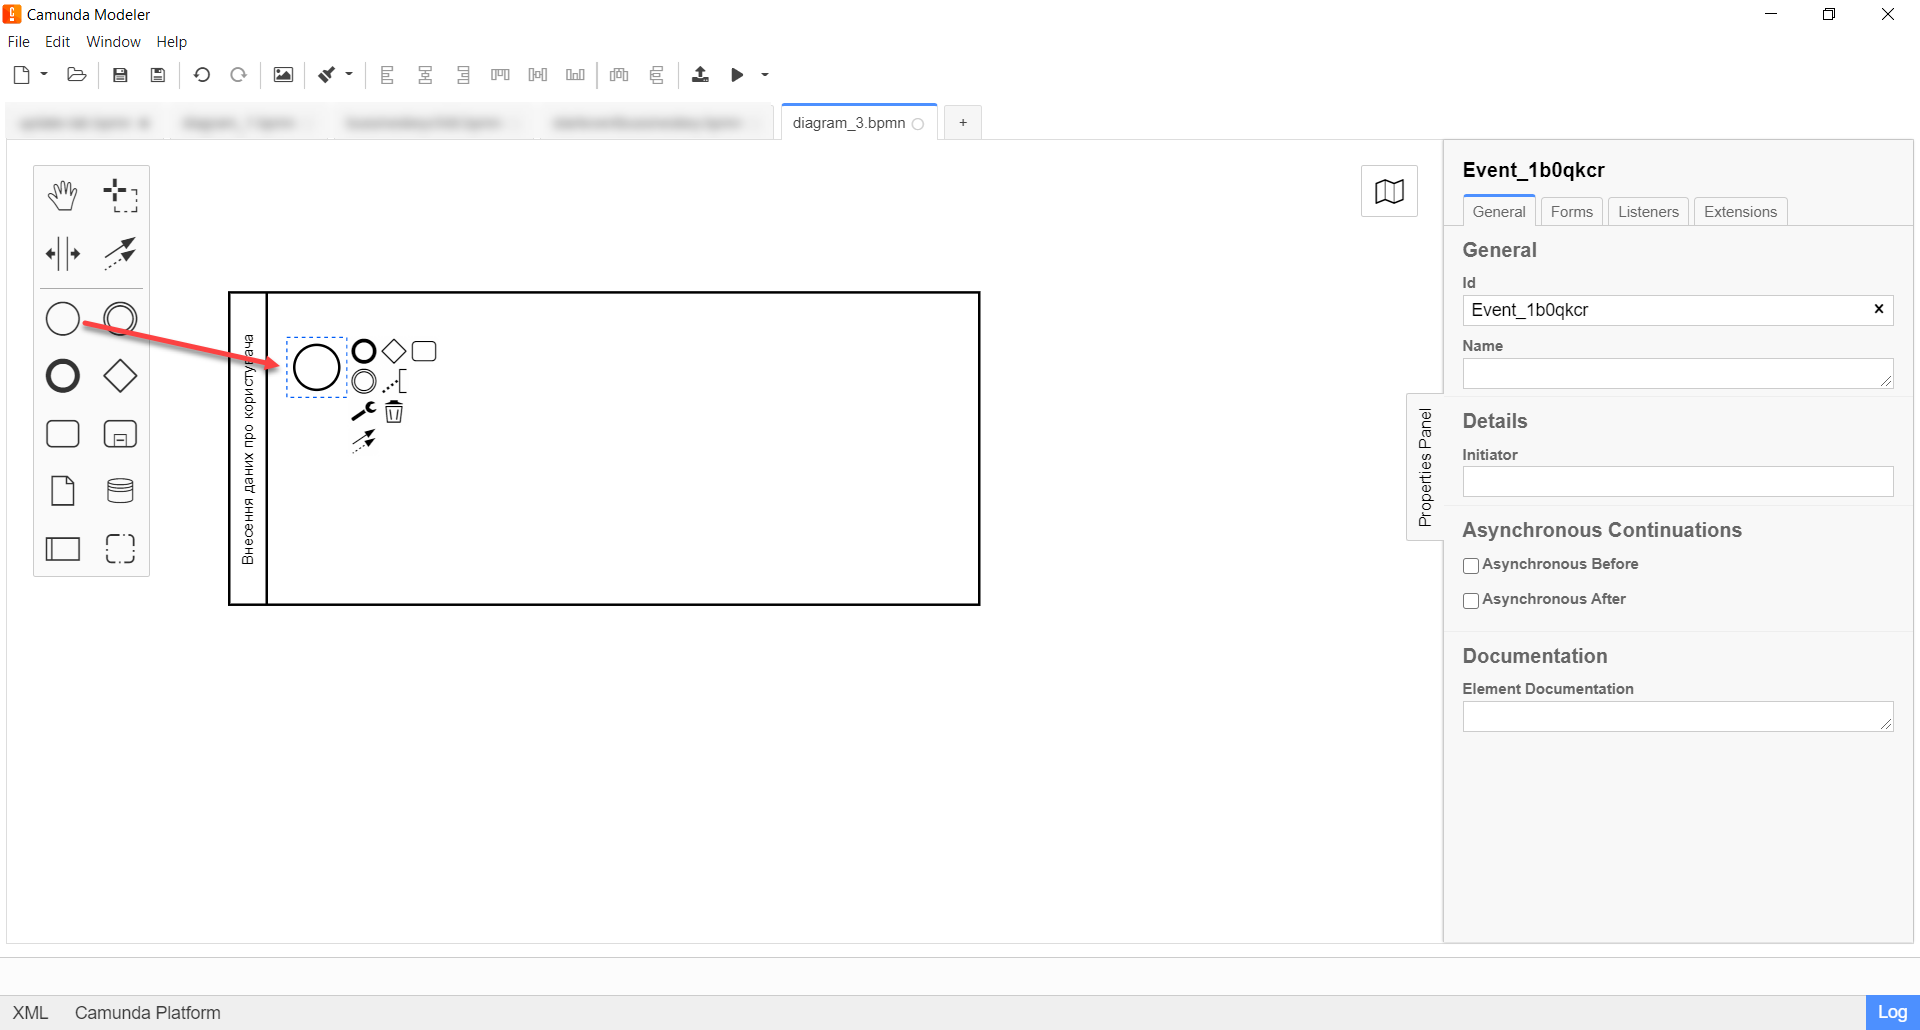1920x1030 pixels.
Task: Redo last action
Action: (x=239, y=75)
